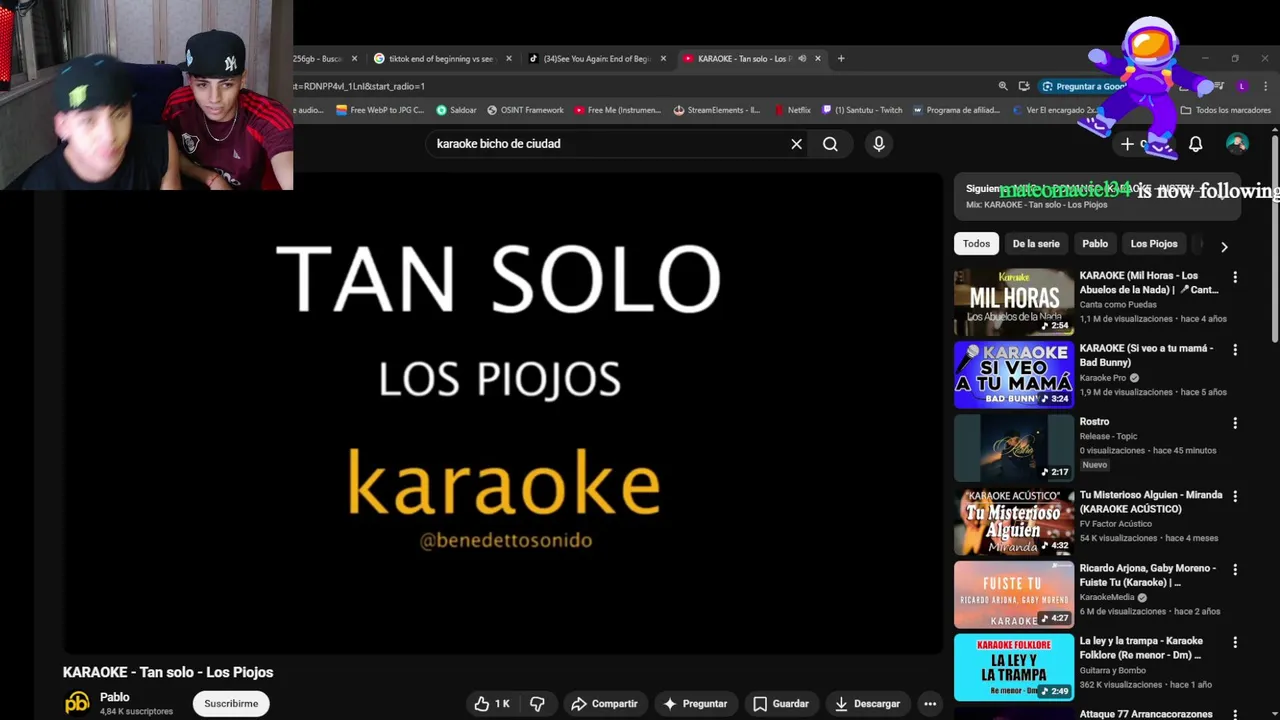
Task: Select the Todos filter chip
Action: (976, 244)
